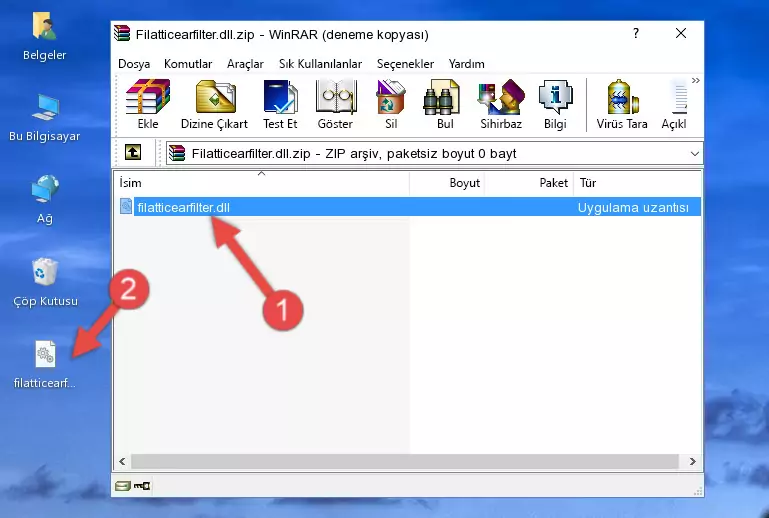This screenshot has width=769, height=518.
Task: Open the Araçlar menu
Action: click(x=245, y=64)
